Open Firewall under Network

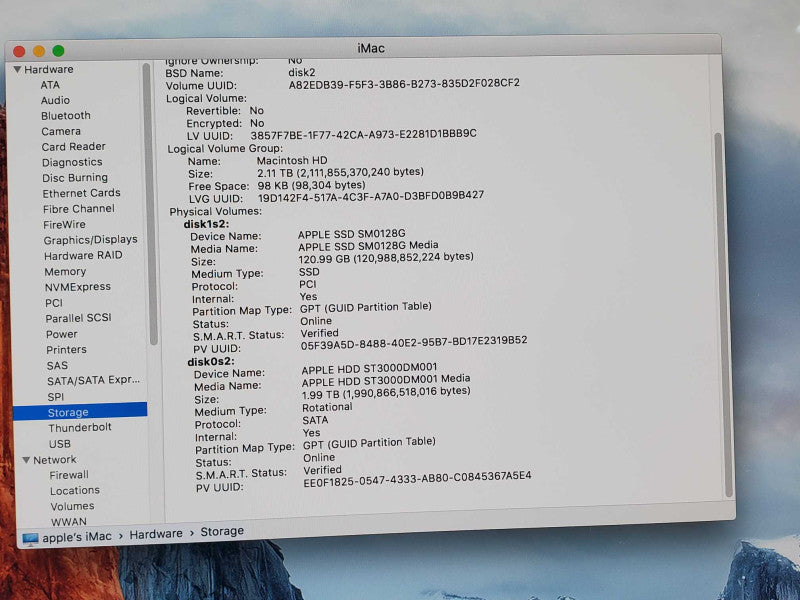(69, 475)
